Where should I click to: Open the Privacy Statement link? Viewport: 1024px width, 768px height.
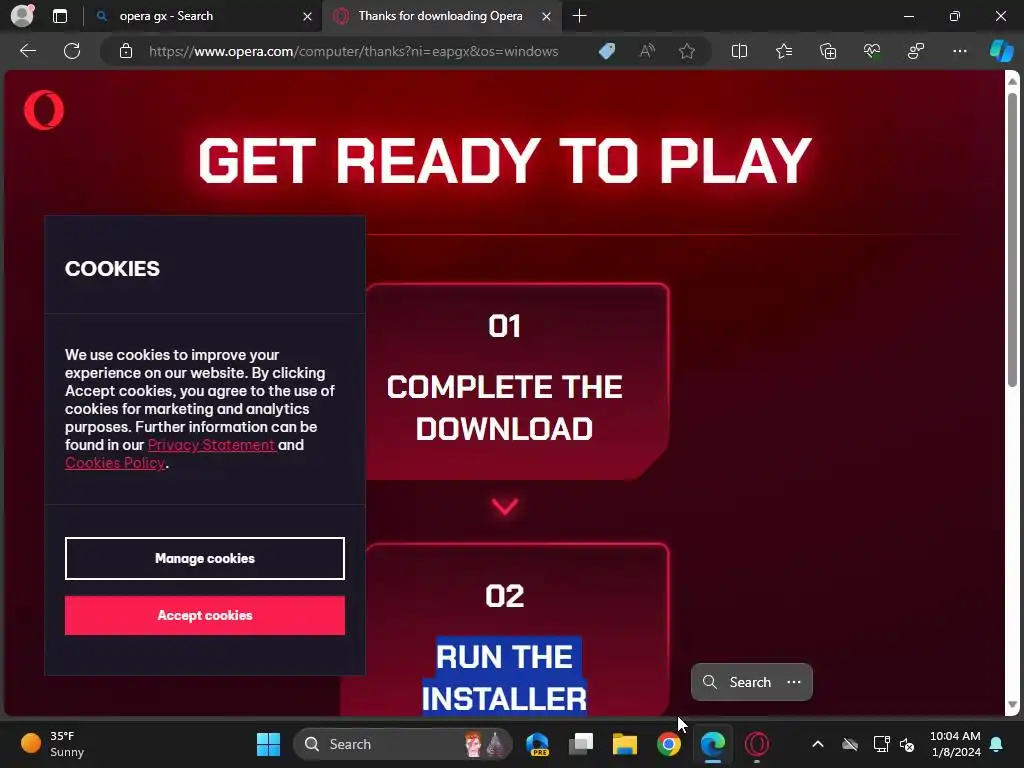211,445
